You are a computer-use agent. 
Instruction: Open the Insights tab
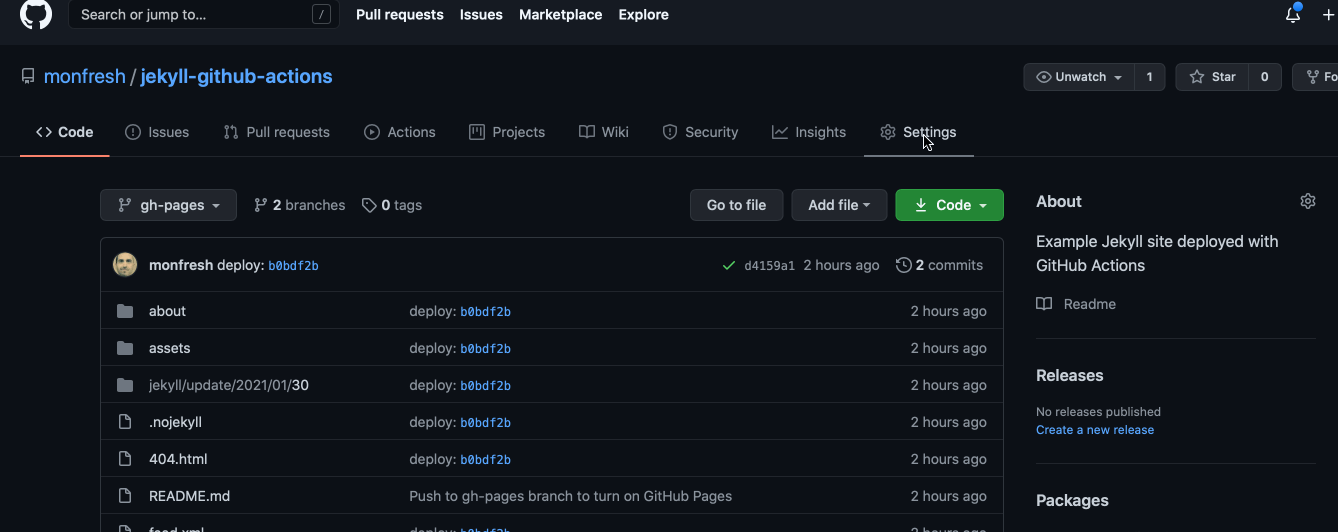point(809,132)
